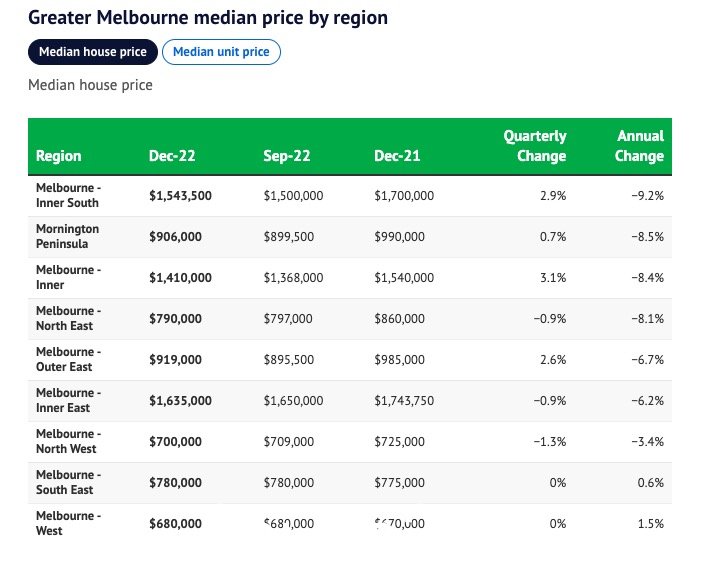Screen dimensions: 717x563
Task: Click the $1,743,750 Dec-21 value
Action: pyautogui.click(x=404, y=401)
